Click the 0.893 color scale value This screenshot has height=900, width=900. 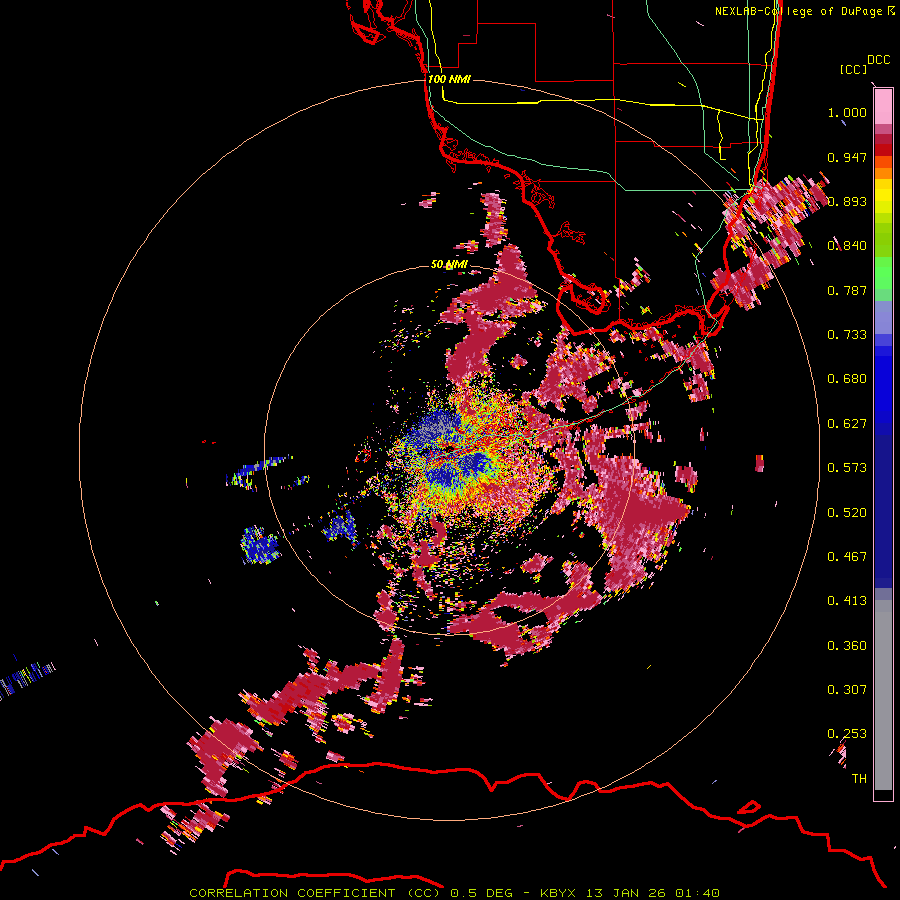click(x=847, y=201)
